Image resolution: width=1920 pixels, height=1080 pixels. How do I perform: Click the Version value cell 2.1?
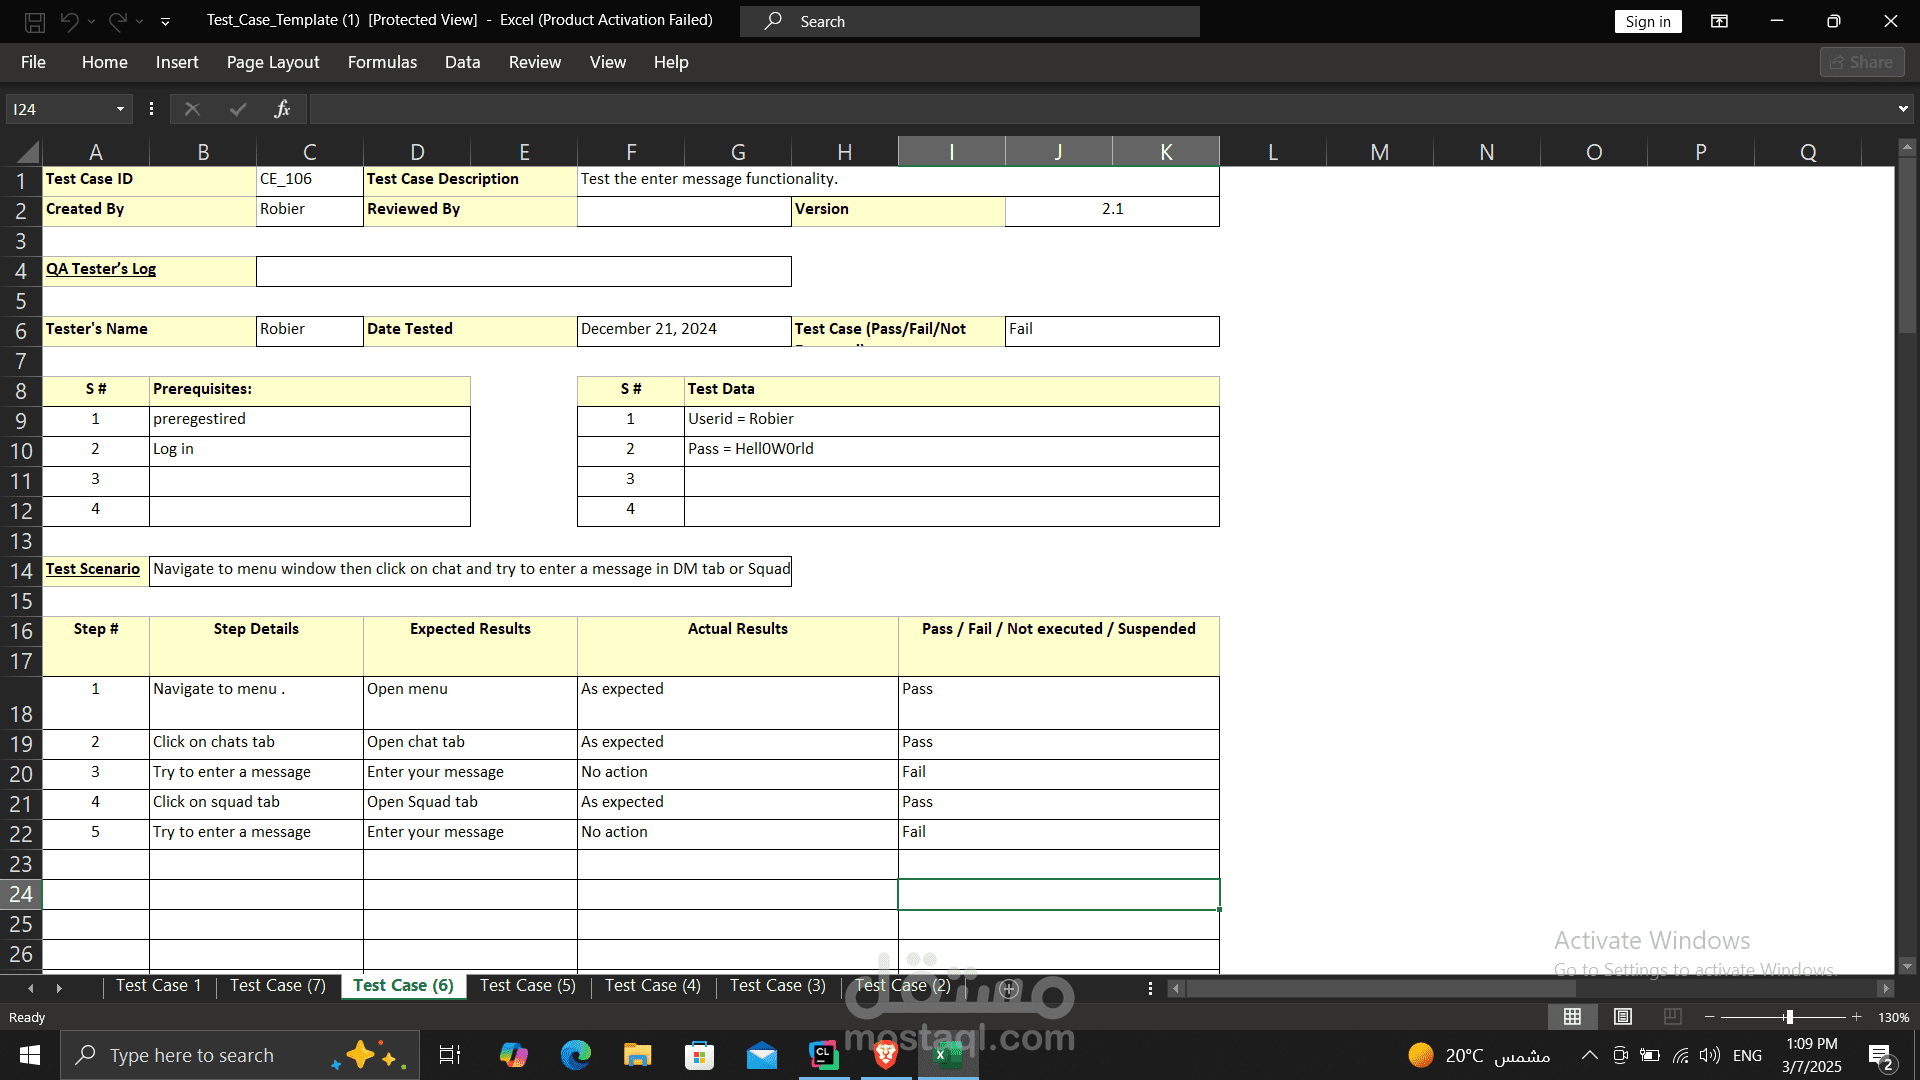click(x=1112, y=210)
